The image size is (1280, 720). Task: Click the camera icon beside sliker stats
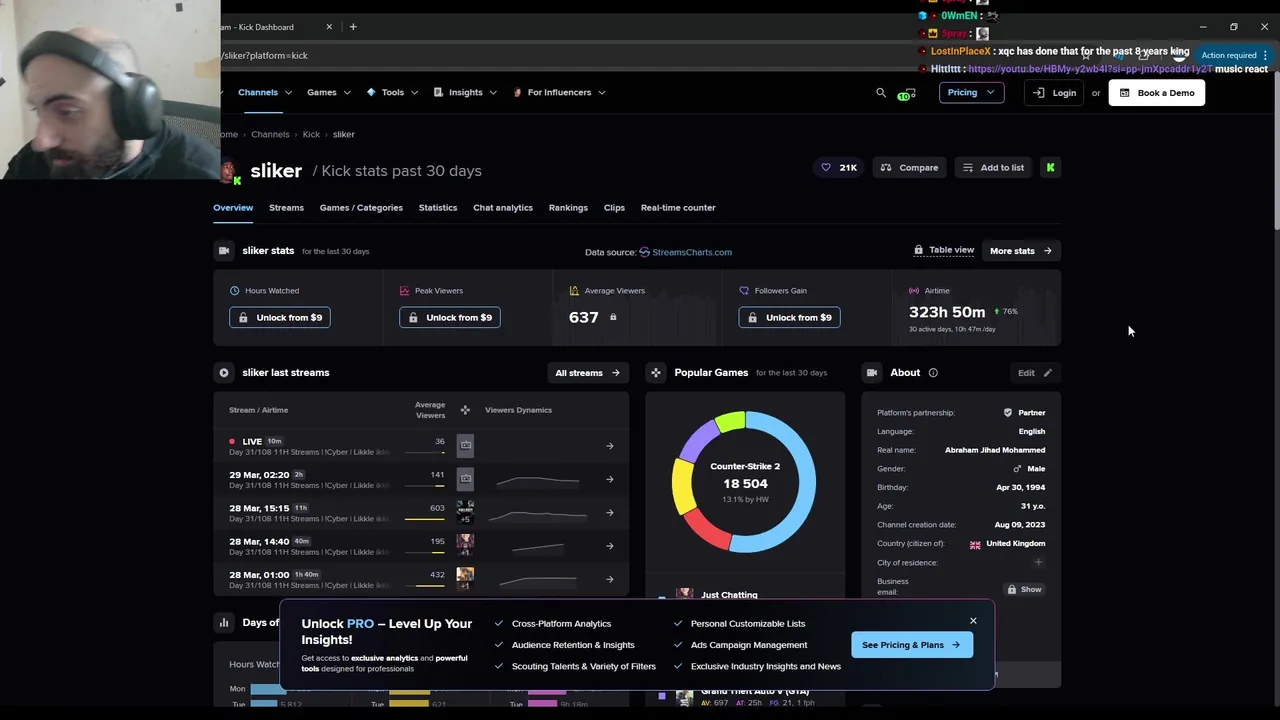coord(224,251)
